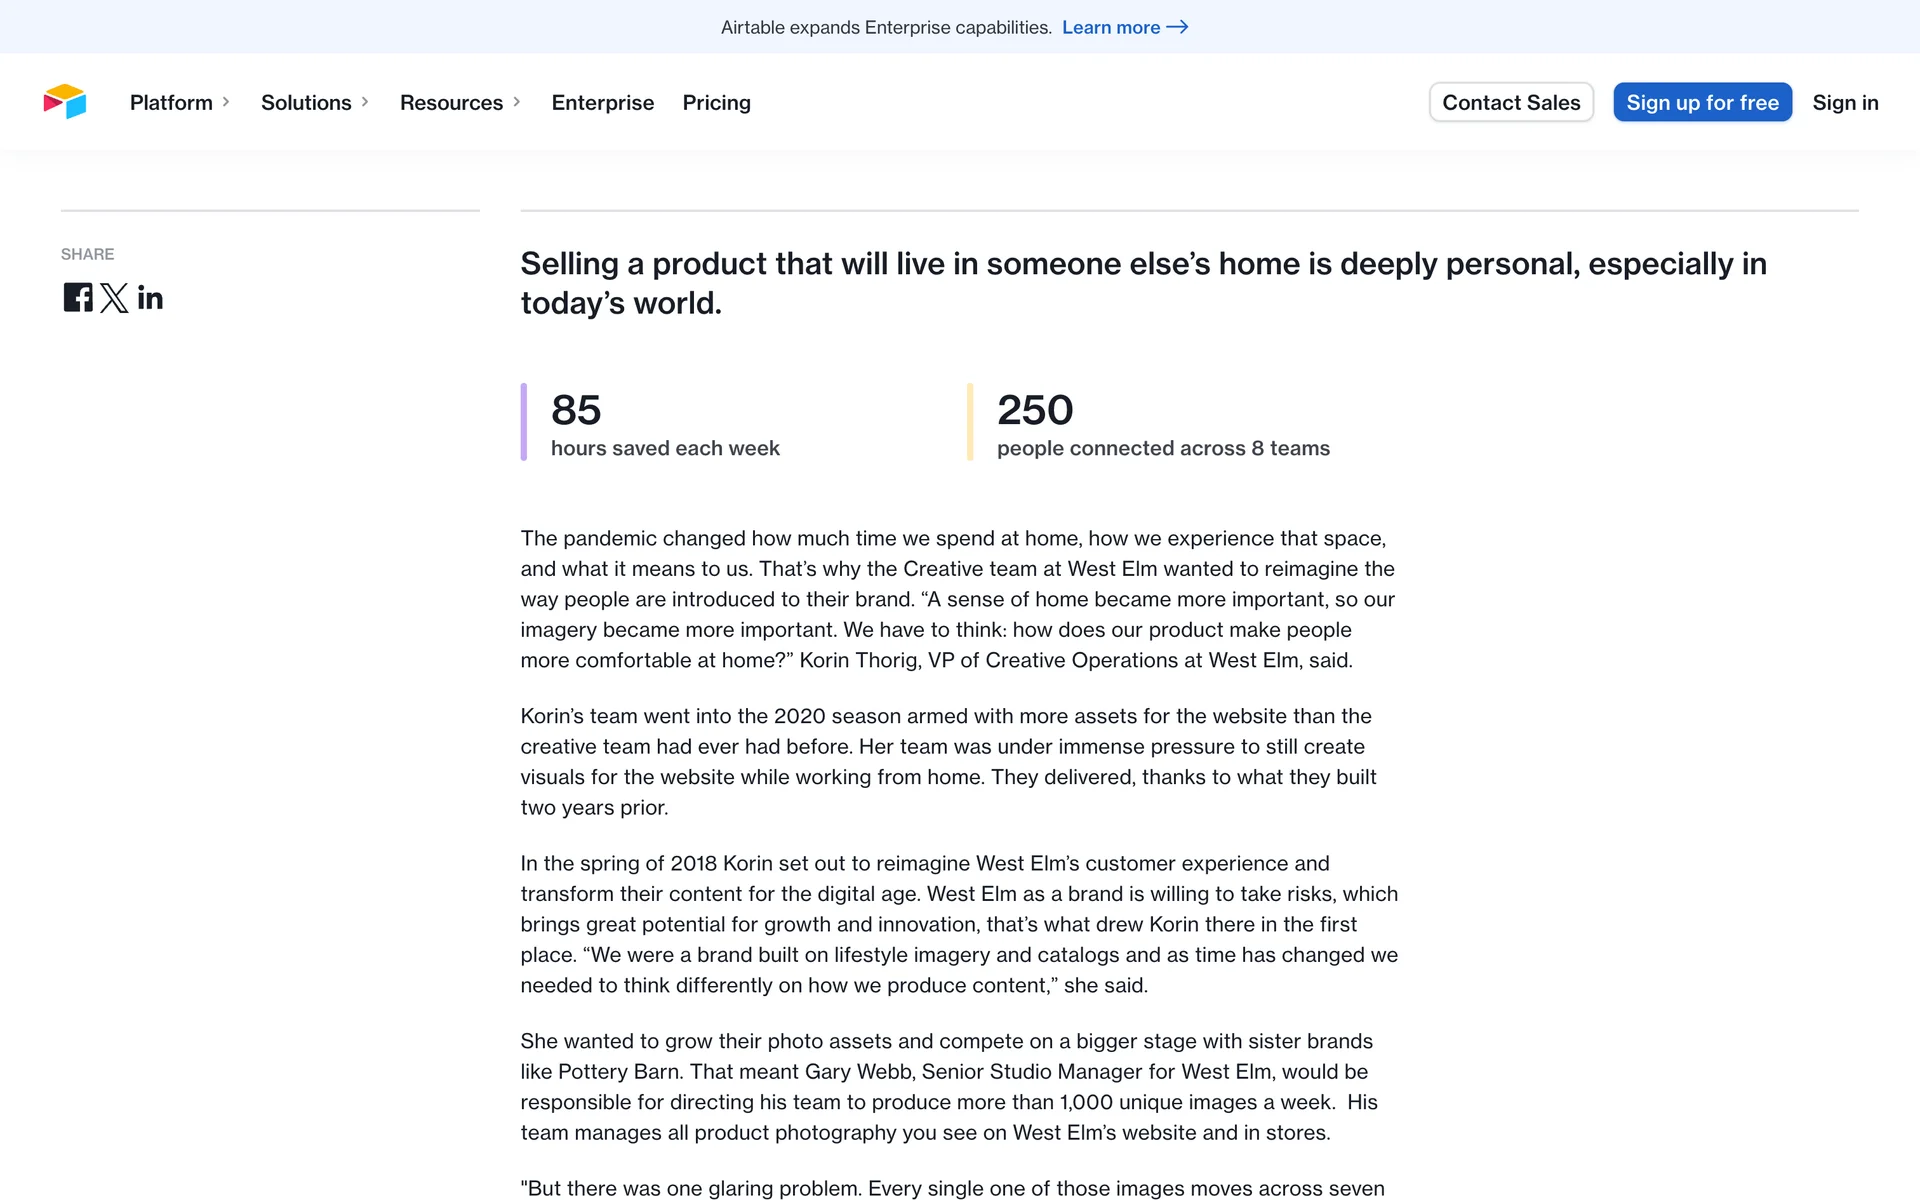The image size is (1920, 1200).
Task: Share article on X (Twitter)
Action: pos(114,298)
